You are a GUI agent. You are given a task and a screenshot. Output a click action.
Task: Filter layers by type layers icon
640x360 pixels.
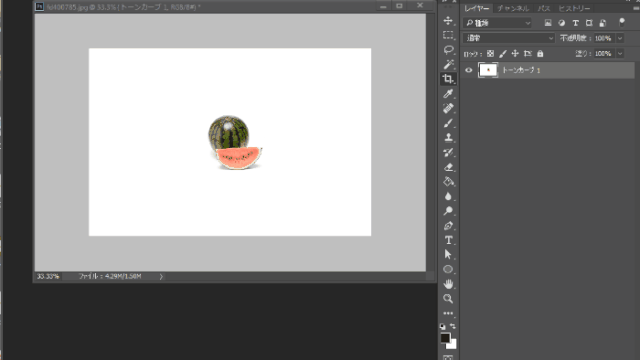576,23
